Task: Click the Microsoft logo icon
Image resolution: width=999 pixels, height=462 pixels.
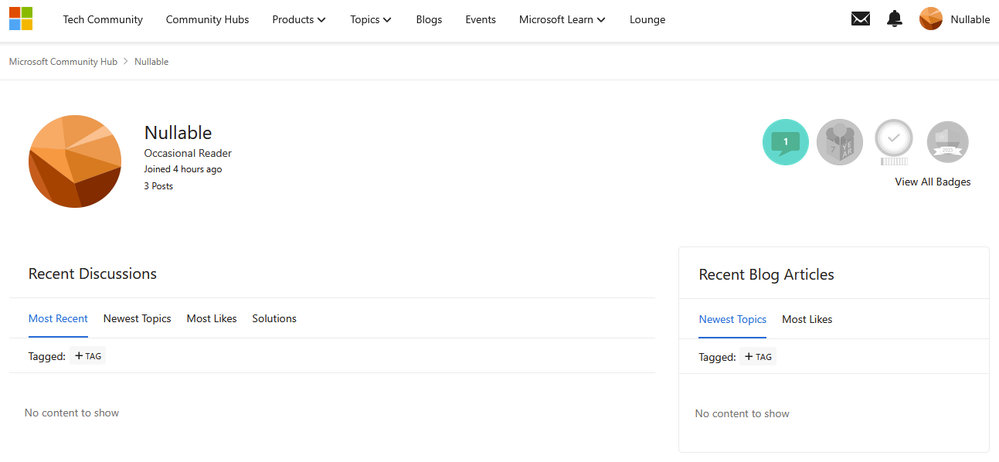Action: click(20, 19)
